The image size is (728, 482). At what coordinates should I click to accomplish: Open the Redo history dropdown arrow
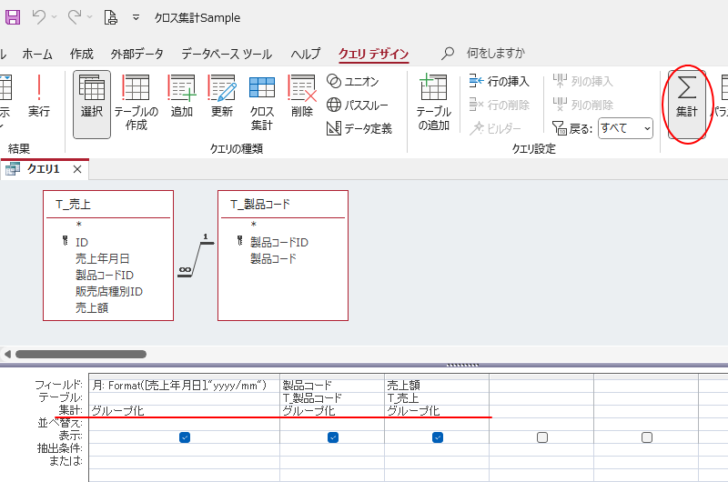pyautogui.click(x=90, y=17)
